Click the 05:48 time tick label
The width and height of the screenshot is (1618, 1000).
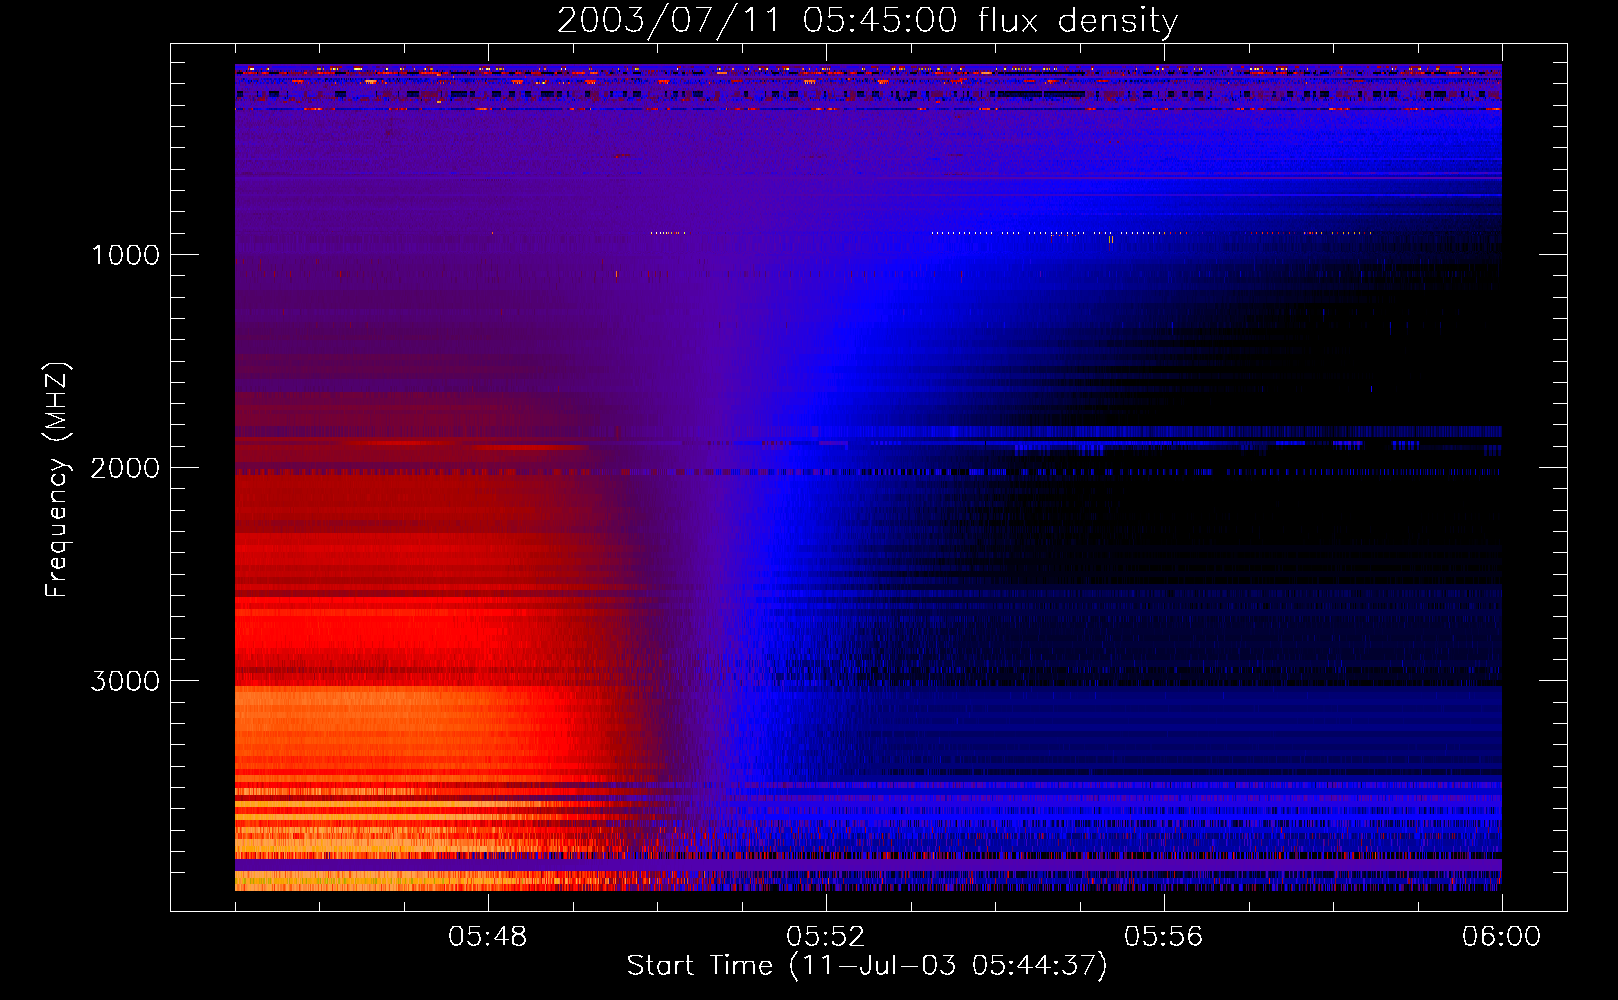pyautogui.click(x=488, y=937)
